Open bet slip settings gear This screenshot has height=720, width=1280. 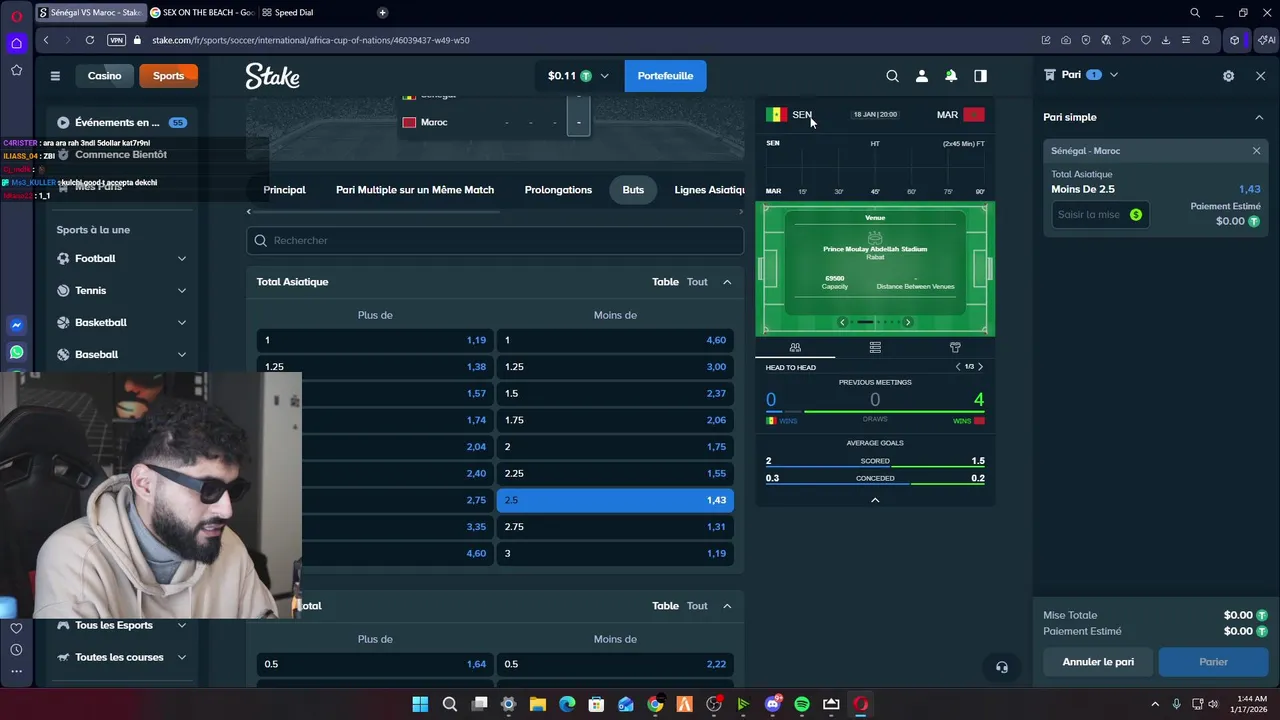click(x=1228, y=76)
